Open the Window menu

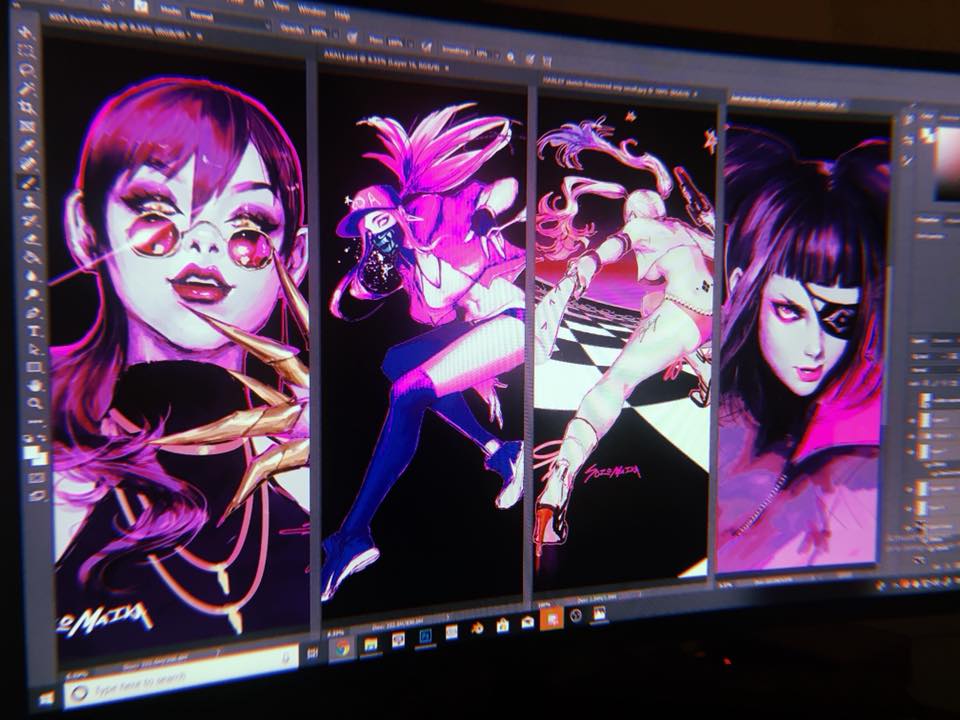pos(312,10)
